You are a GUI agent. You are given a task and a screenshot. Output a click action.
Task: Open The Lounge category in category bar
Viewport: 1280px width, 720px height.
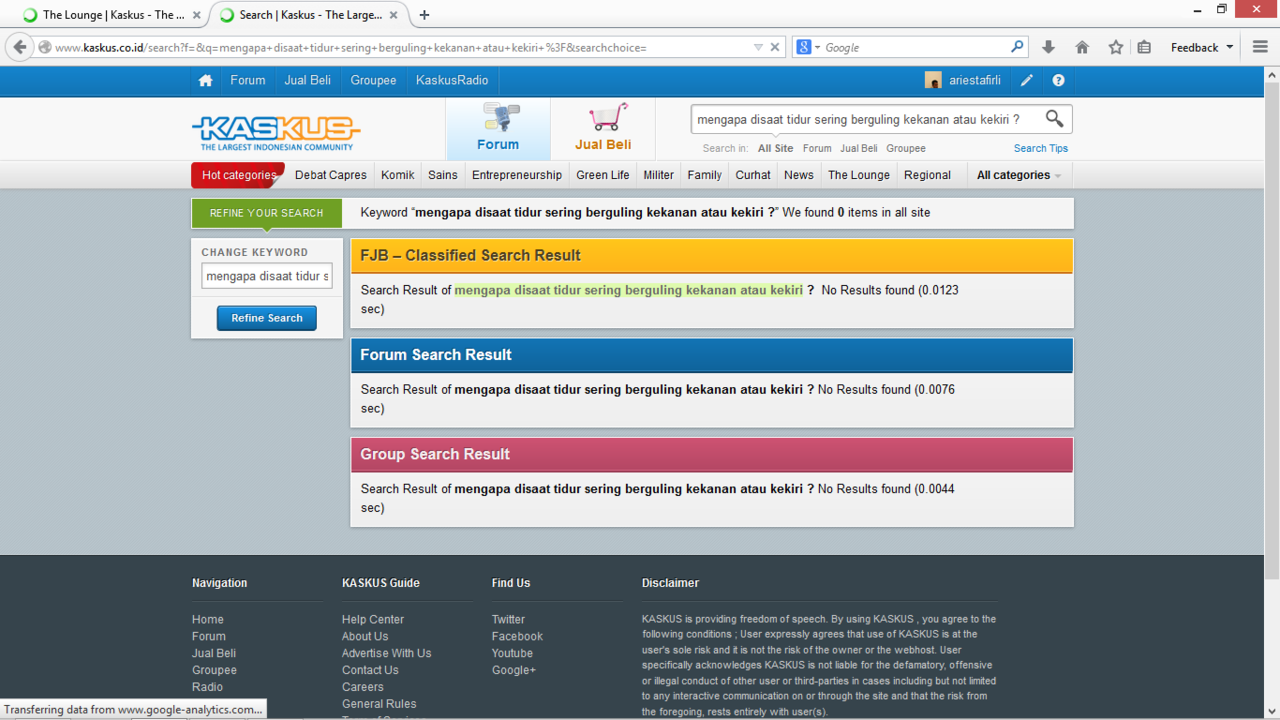pyautogui.click(x=859, y=175)
